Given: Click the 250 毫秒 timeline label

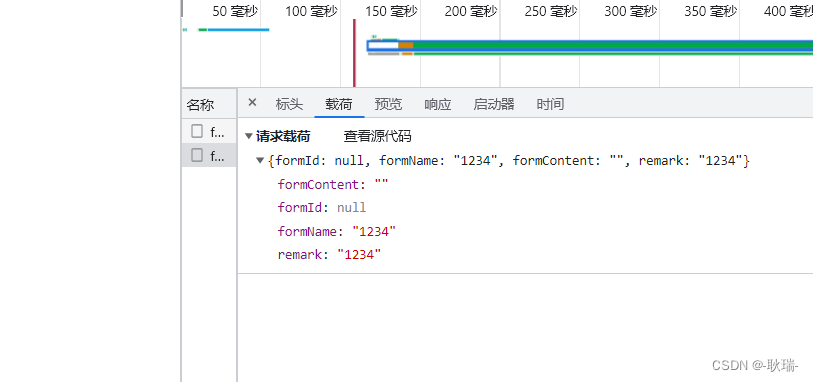Looking at the screenshot, I should tap(551, 11).
